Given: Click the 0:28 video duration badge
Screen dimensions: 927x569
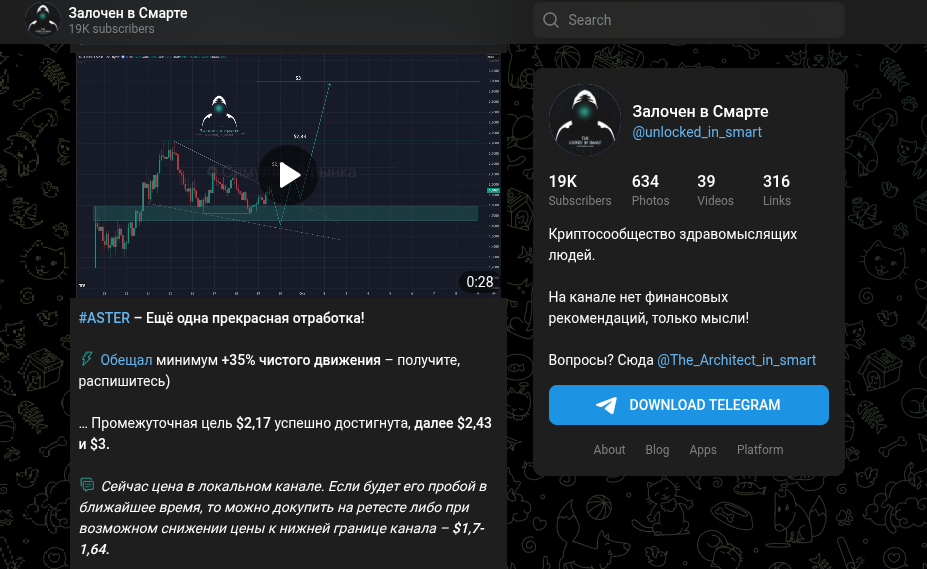Looking at the screenshot, I should [479, 282].
